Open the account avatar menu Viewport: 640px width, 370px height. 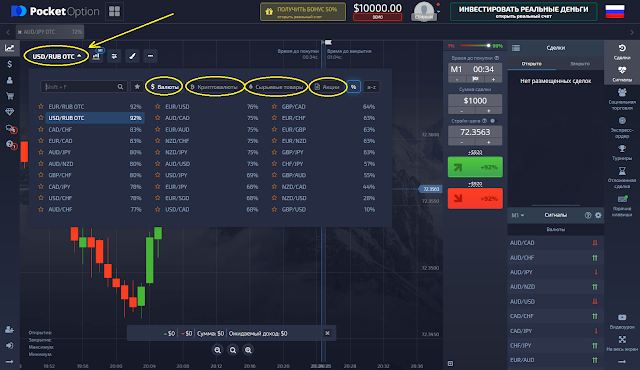424,11
